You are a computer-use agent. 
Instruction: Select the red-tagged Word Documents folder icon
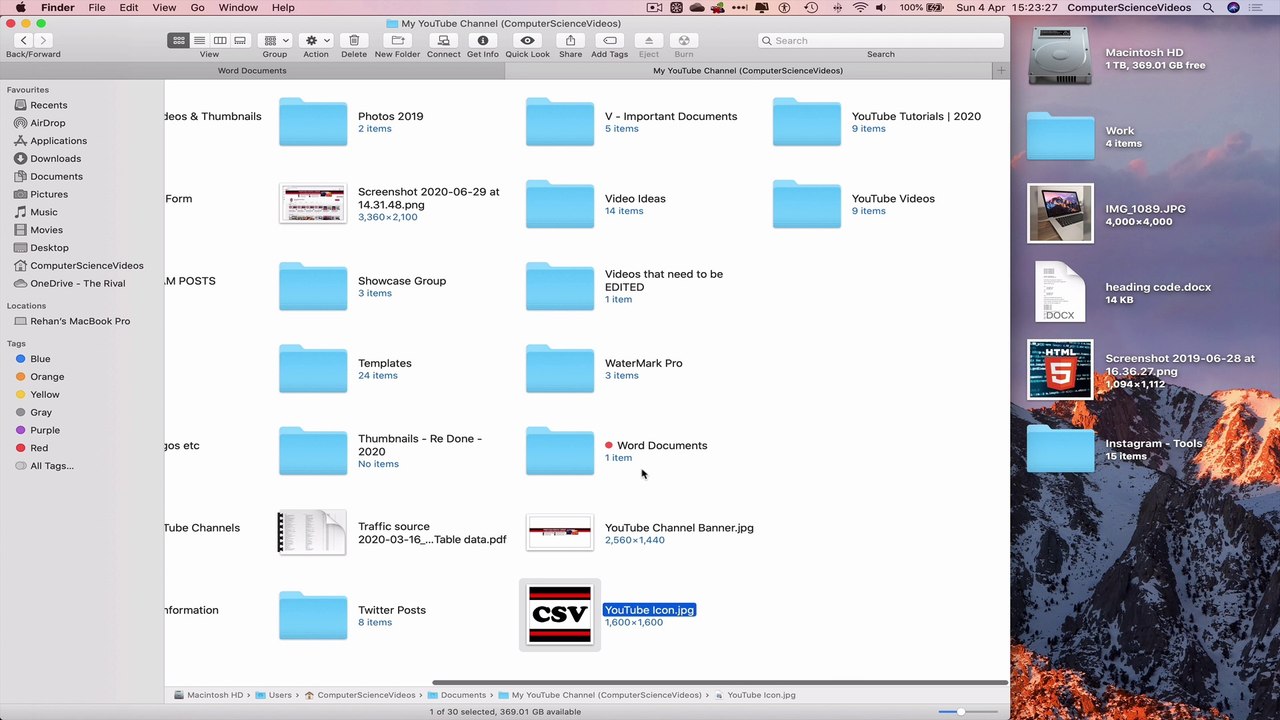560,451
